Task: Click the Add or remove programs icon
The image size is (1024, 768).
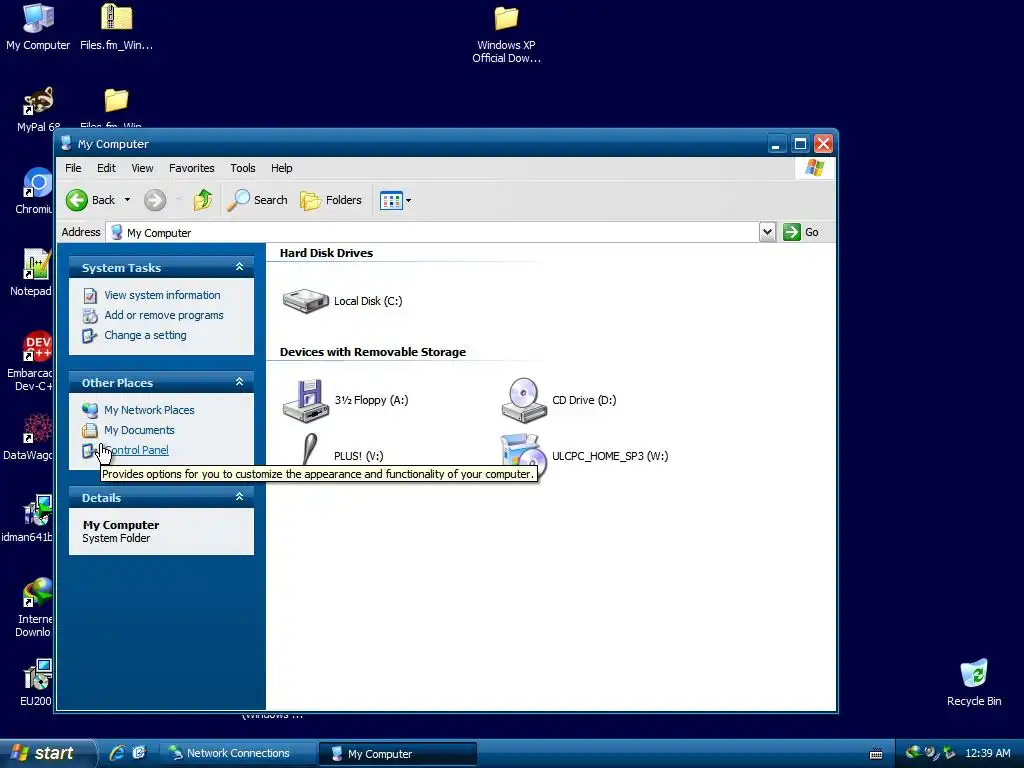Action: click(89, 315)
